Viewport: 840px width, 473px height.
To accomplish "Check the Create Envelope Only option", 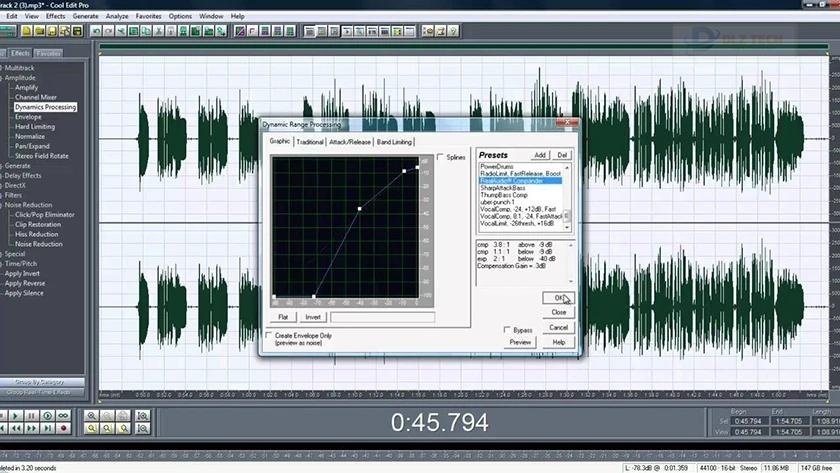I will click(268, 335).
